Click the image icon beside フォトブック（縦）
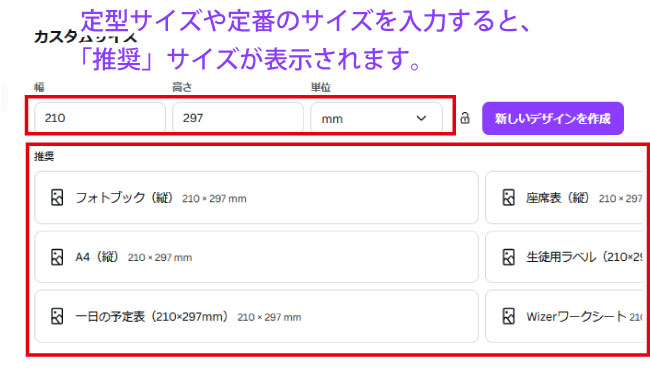The width and height of the screenshot is (650, 384). pos(57,198)
